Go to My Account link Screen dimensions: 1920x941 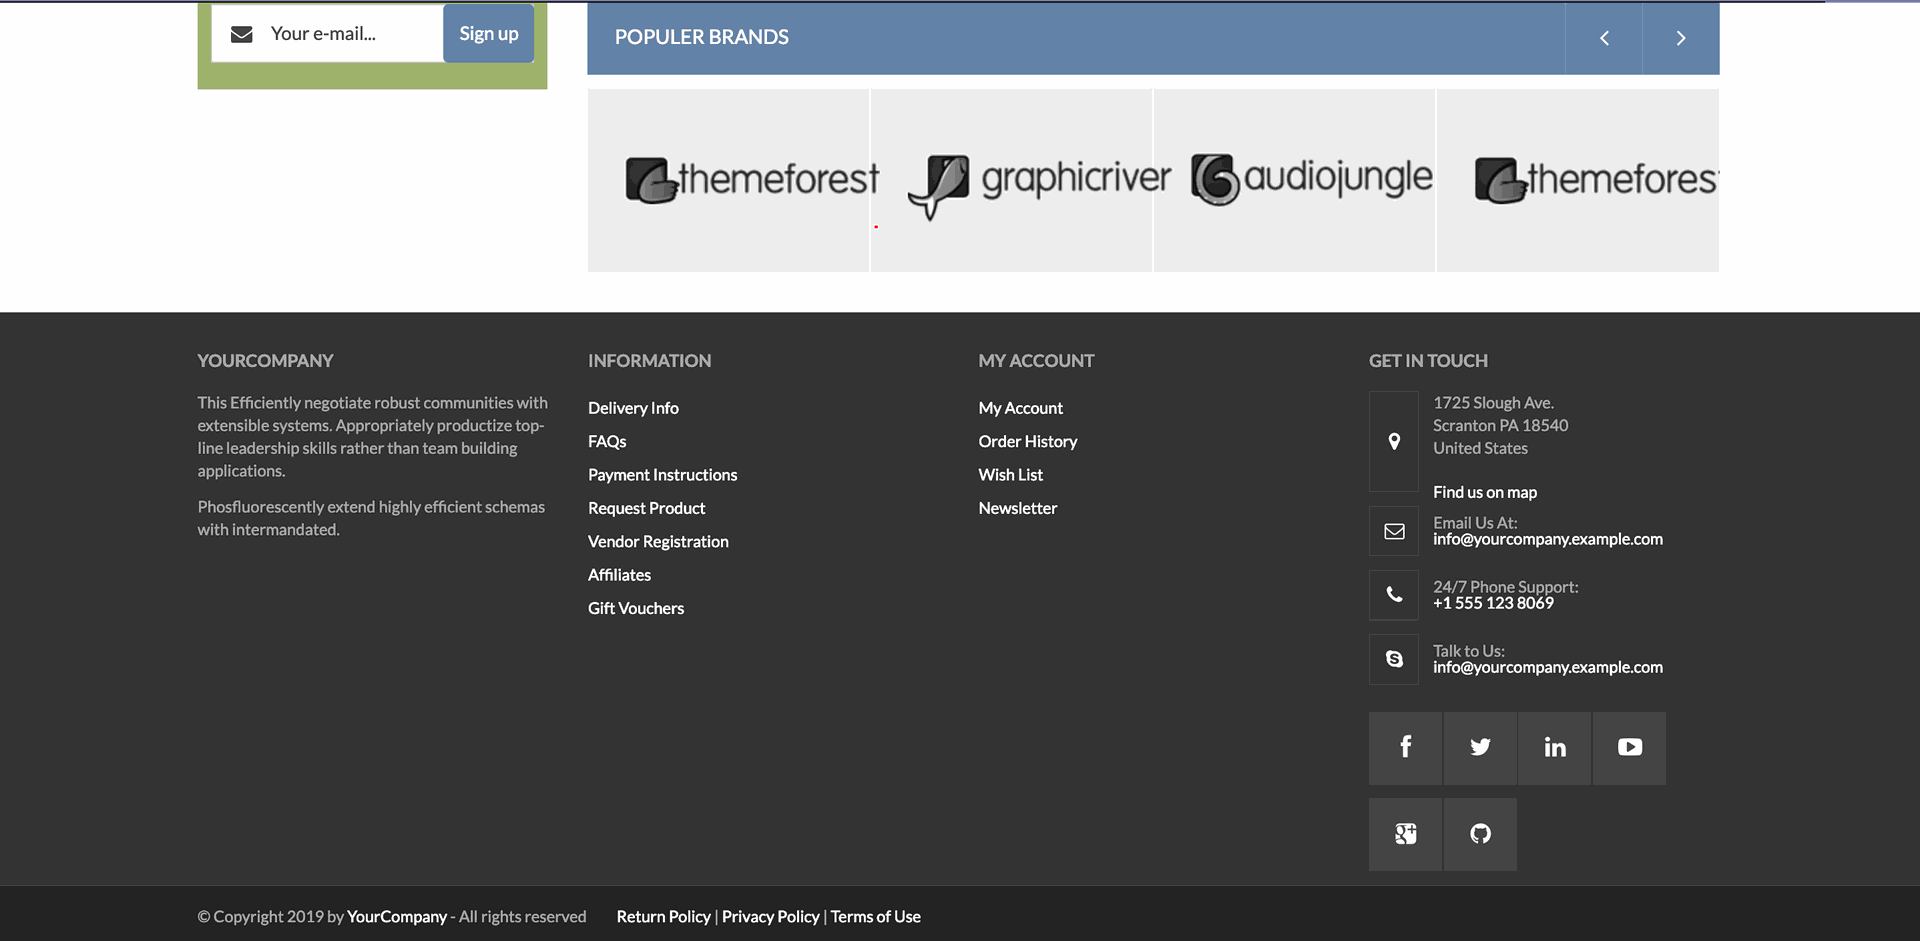[x=1020, y=408]
